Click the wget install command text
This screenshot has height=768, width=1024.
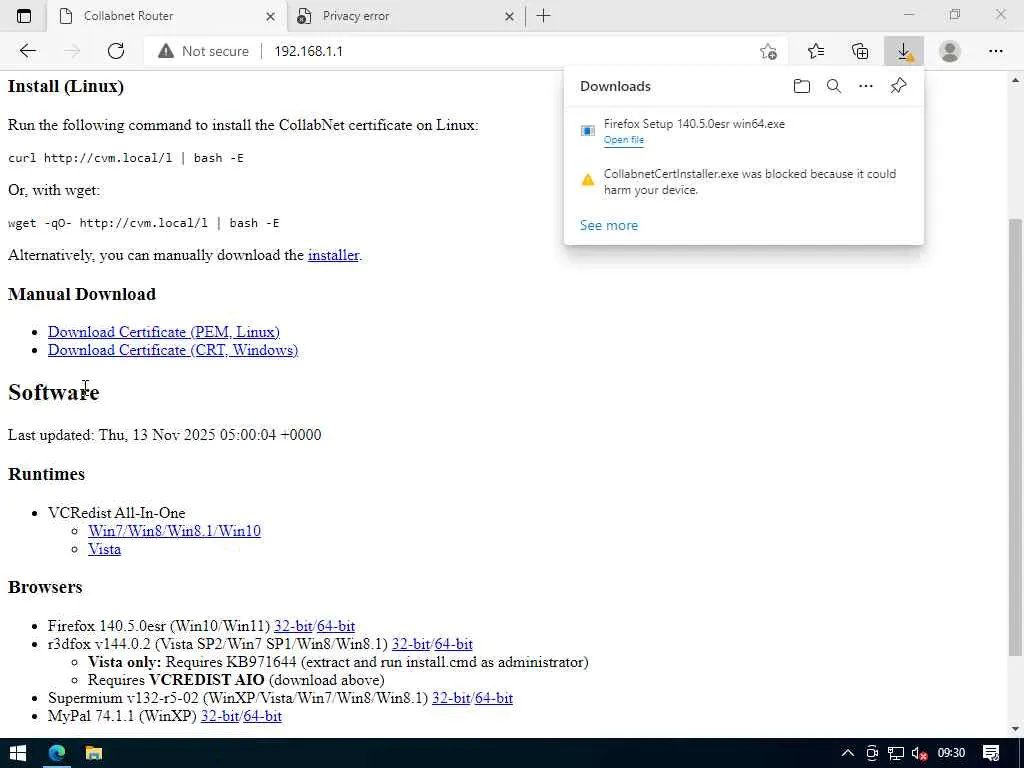pos(143,223)
